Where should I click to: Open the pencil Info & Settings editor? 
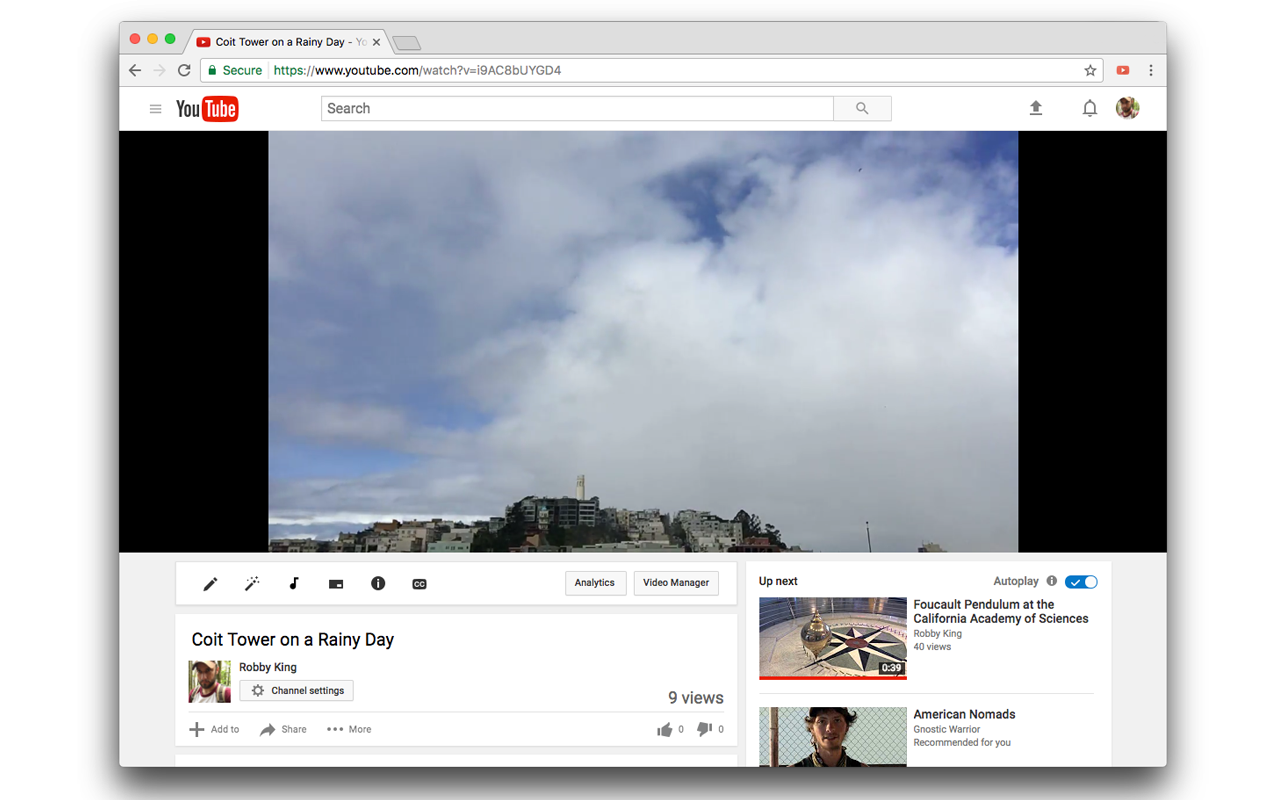210,584
